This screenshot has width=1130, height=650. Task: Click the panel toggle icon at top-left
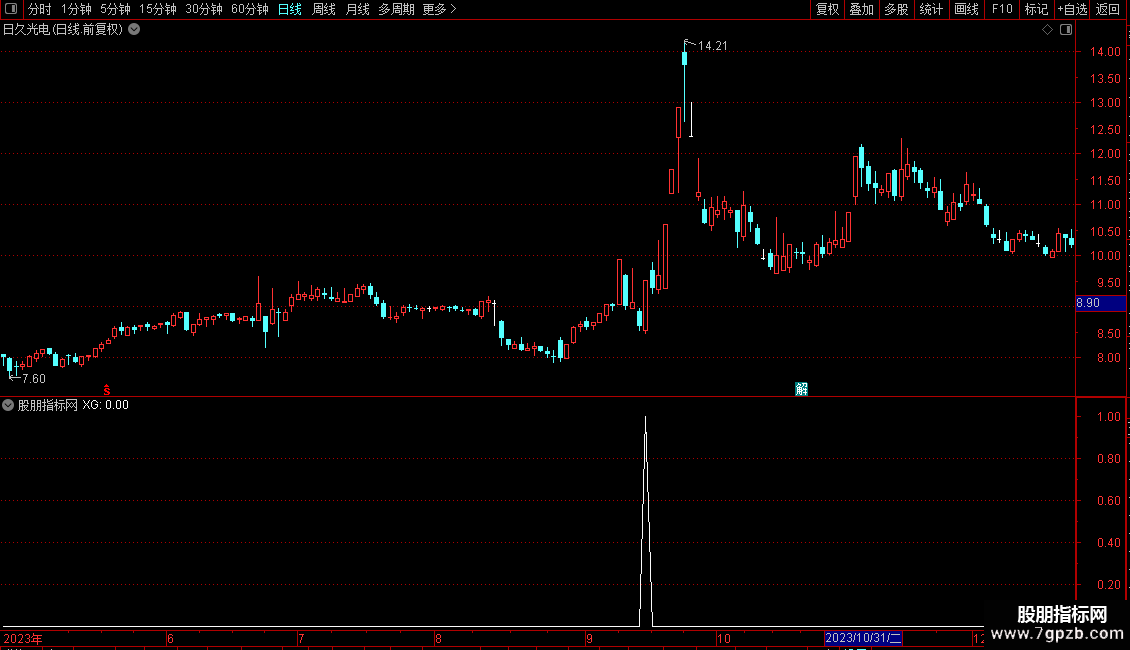coord(11,9)
